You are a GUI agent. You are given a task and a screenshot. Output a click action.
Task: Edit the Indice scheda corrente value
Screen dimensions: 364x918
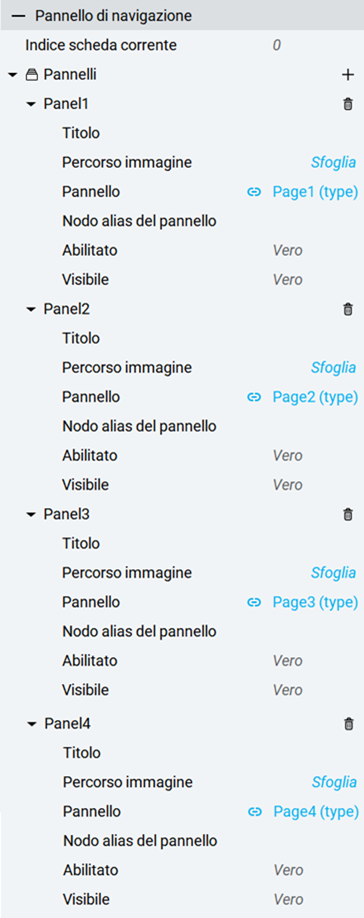coord(277,45)
